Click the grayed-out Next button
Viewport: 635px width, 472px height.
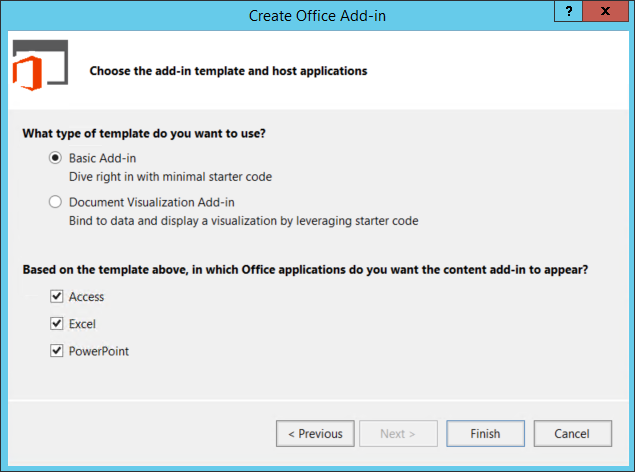click(398, 434)
